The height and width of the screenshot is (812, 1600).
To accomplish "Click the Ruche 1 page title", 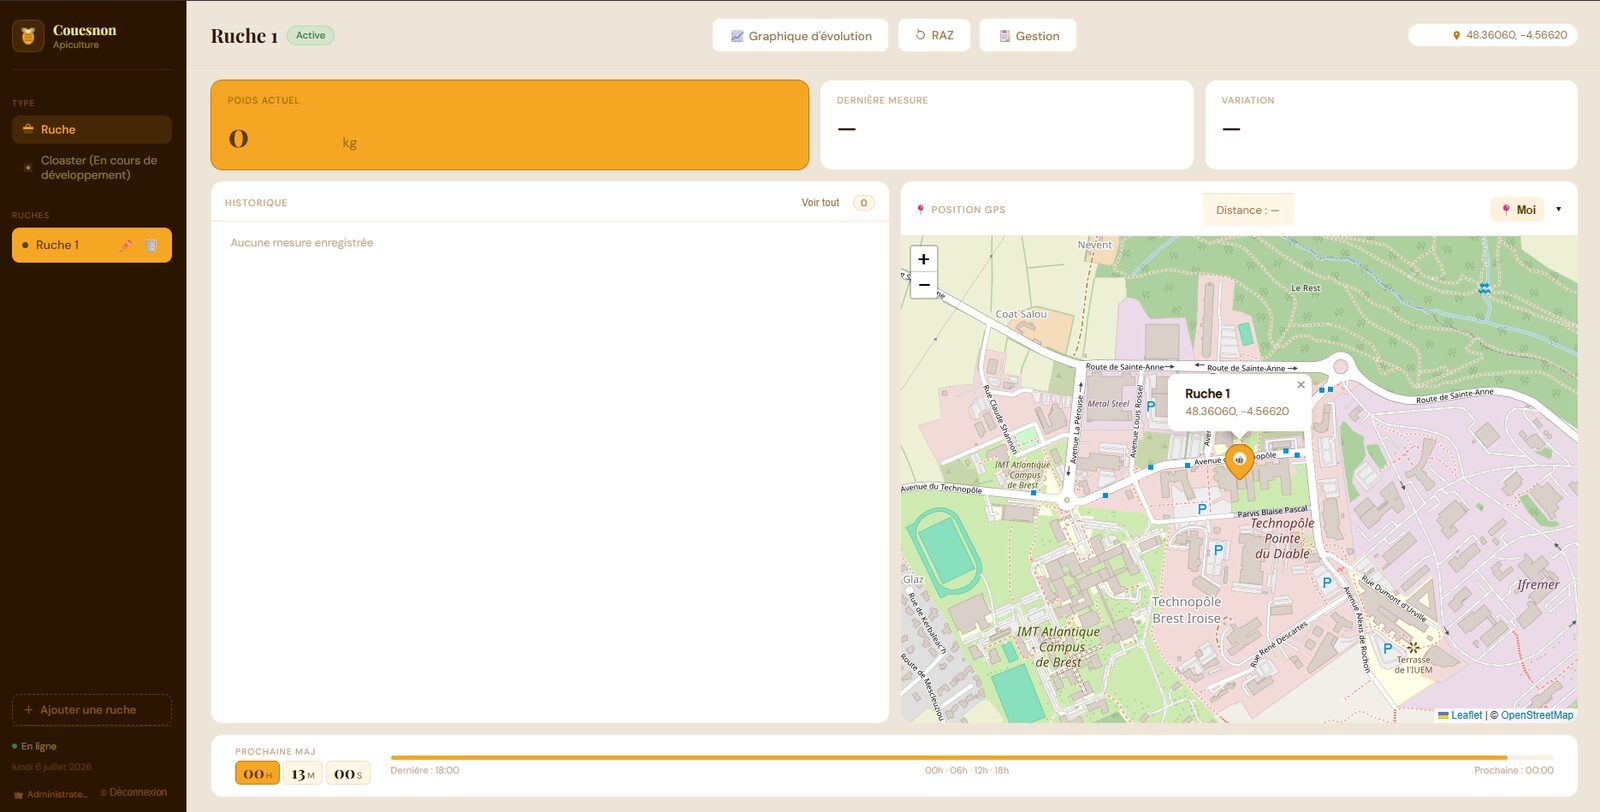I will 244,36.
